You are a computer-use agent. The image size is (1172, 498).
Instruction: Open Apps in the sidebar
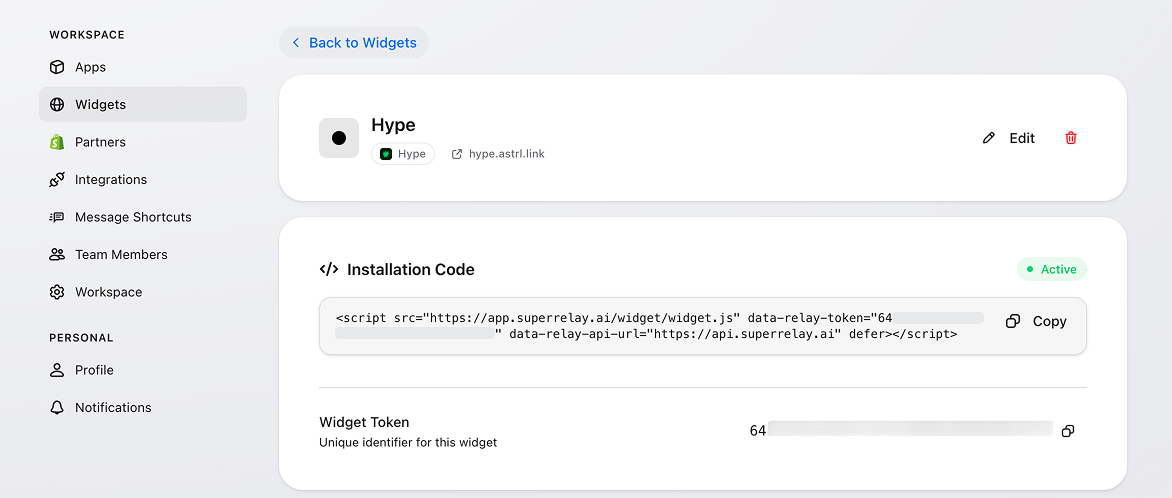[90, 67]
